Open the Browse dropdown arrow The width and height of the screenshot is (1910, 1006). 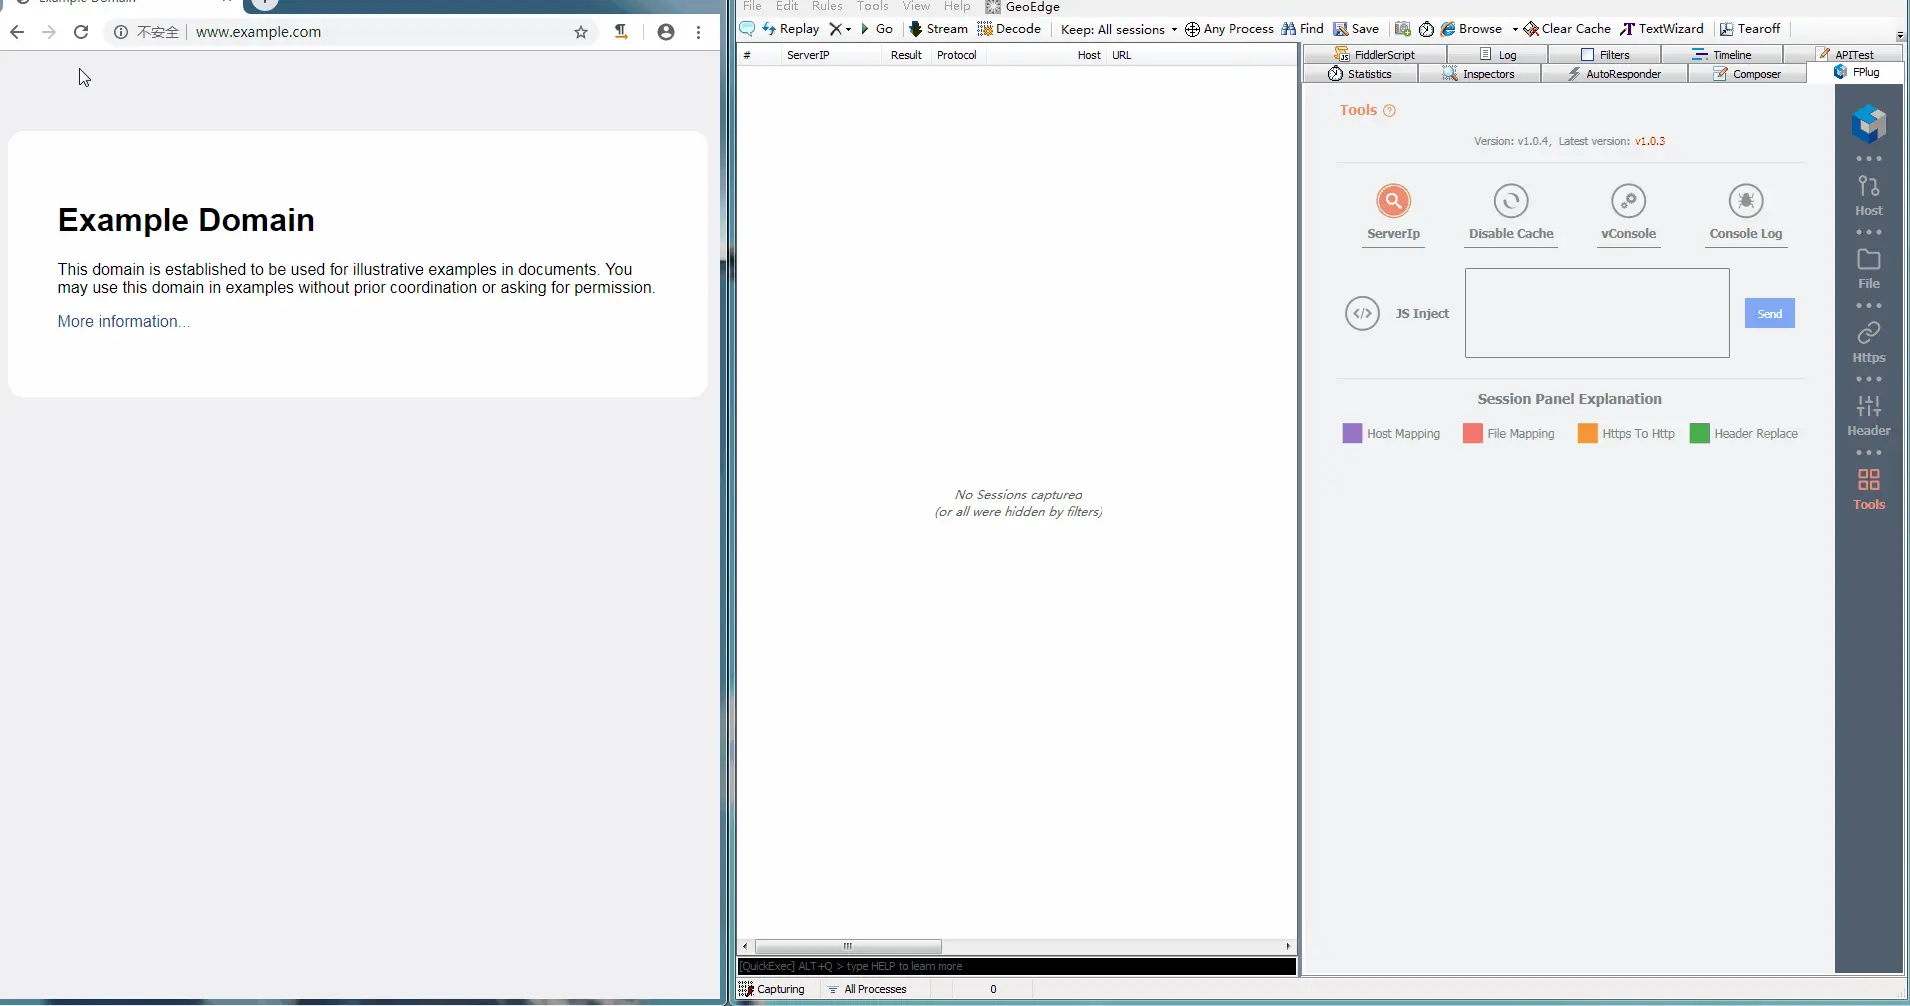(x=1517, y=29)
